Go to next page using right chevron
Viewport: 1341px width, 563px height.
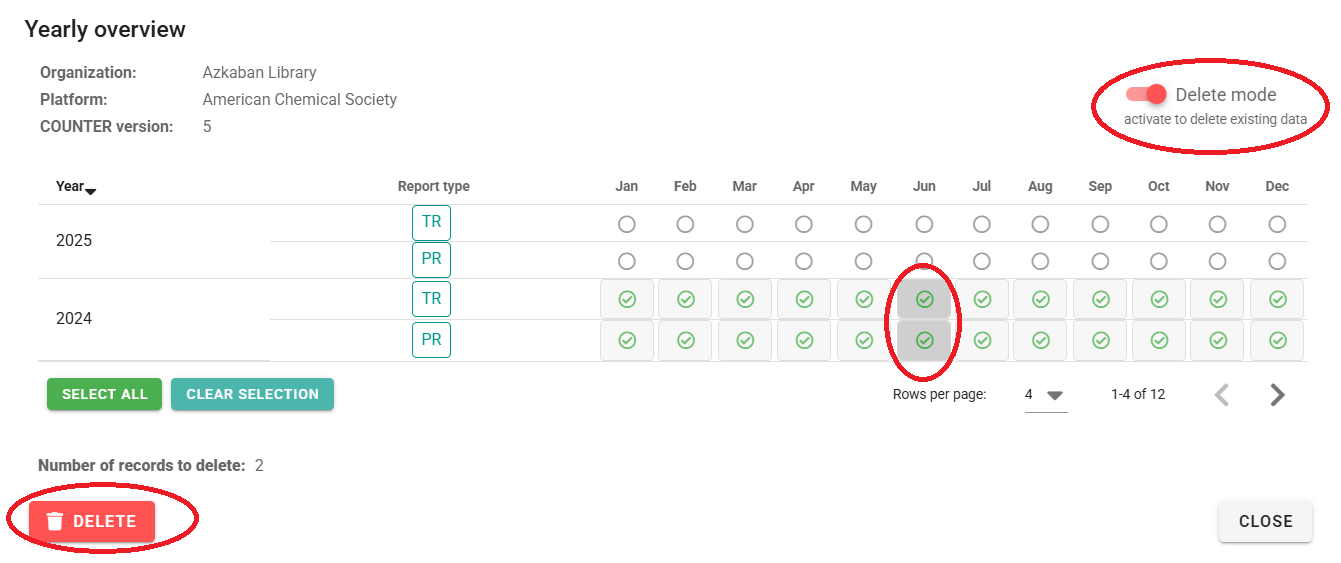point(1277,395)
